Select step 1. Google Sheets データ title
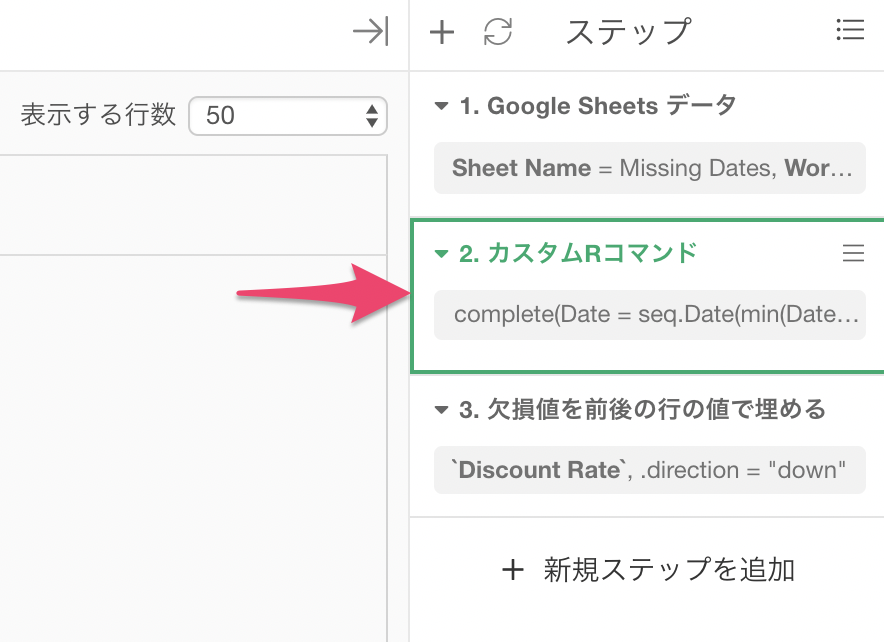Viewport: 884px width, 642px height. (598, 106)
